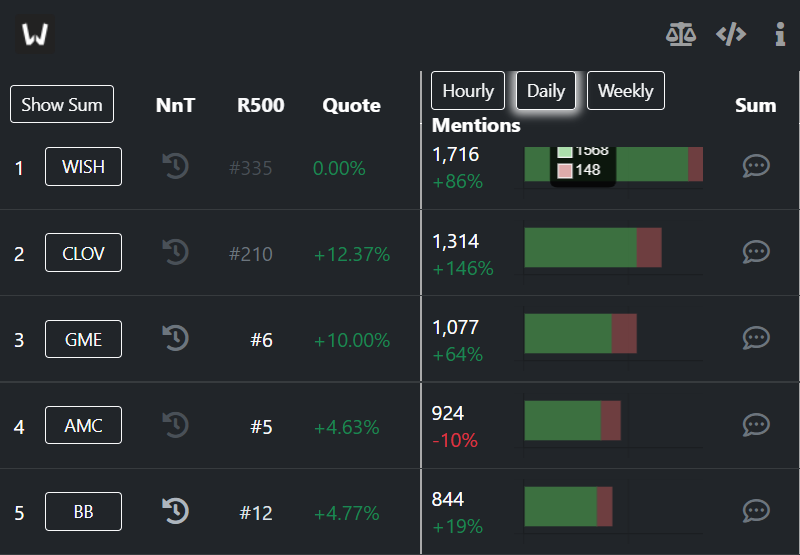Click the GME green sentiment bar
Screen dimensions: 800x555
(x=568, y=334)
